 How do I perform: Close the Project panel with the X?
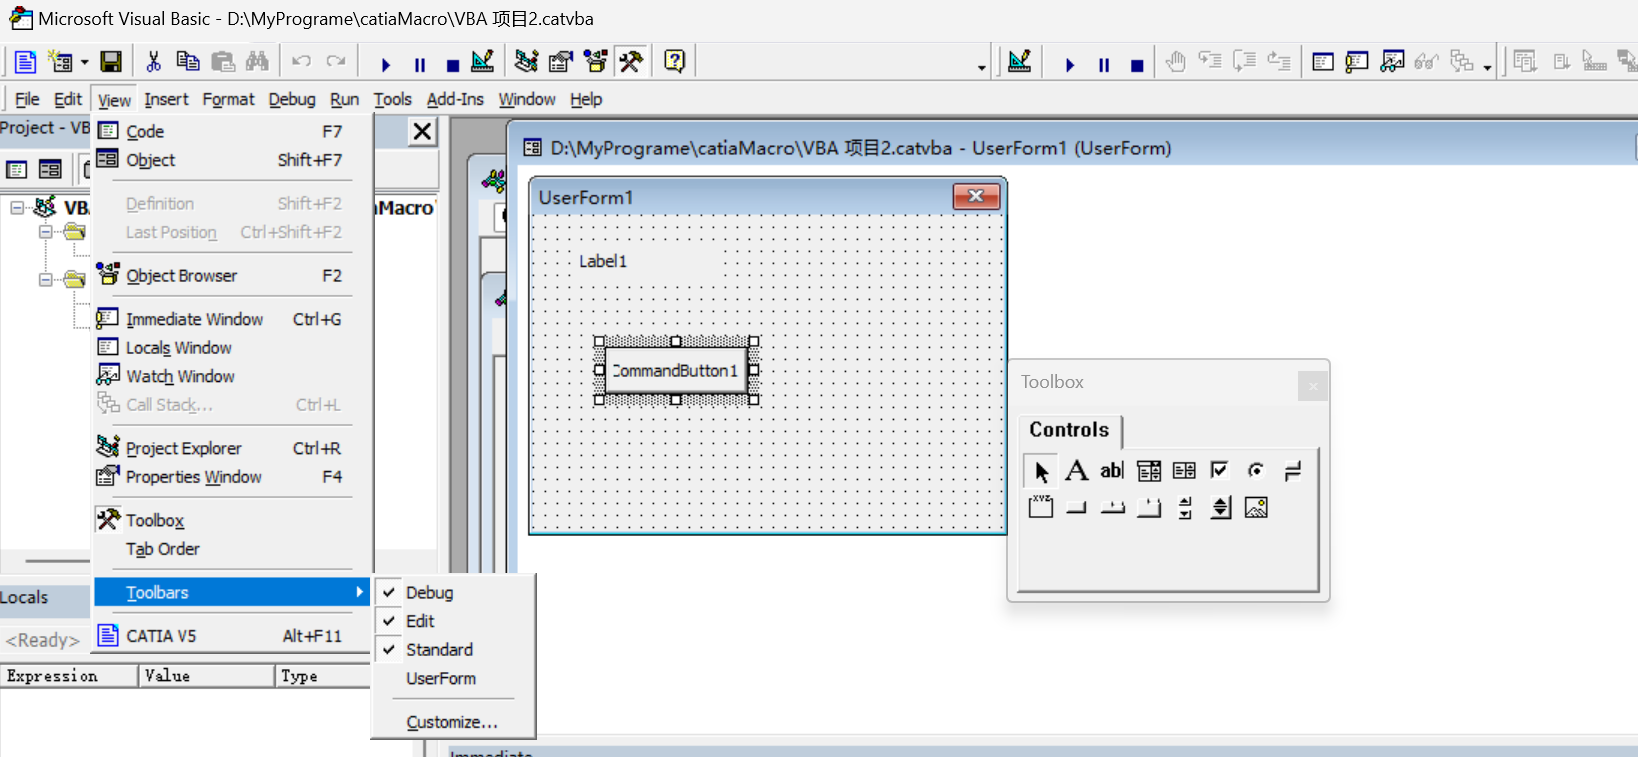[x=423, y=131]
